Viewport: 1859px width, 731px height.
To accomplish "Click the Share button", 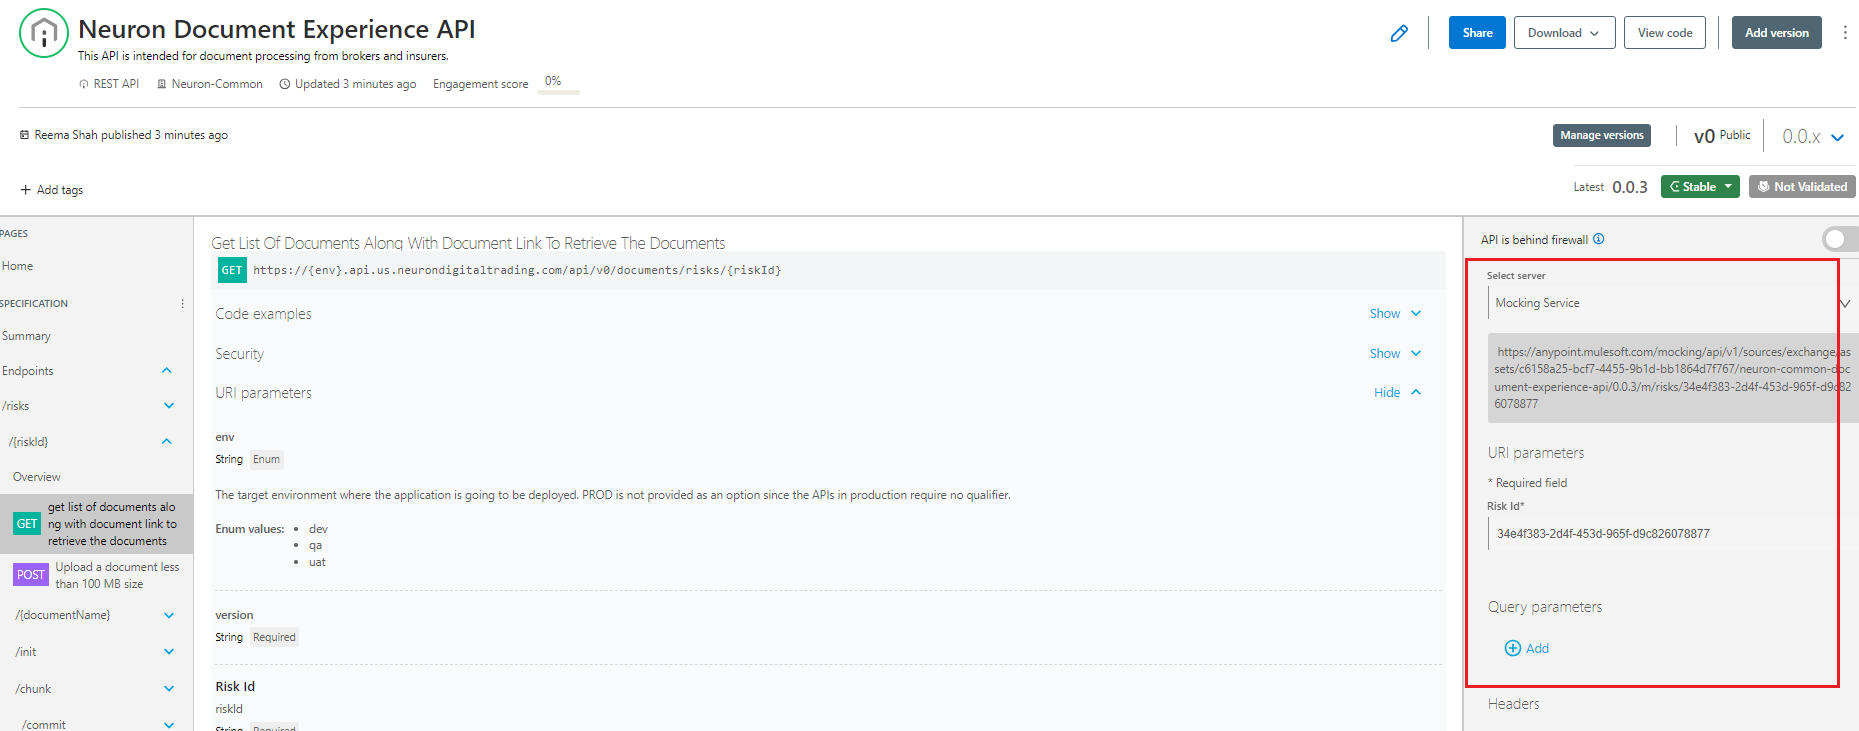I will [x=1476, y=33].
